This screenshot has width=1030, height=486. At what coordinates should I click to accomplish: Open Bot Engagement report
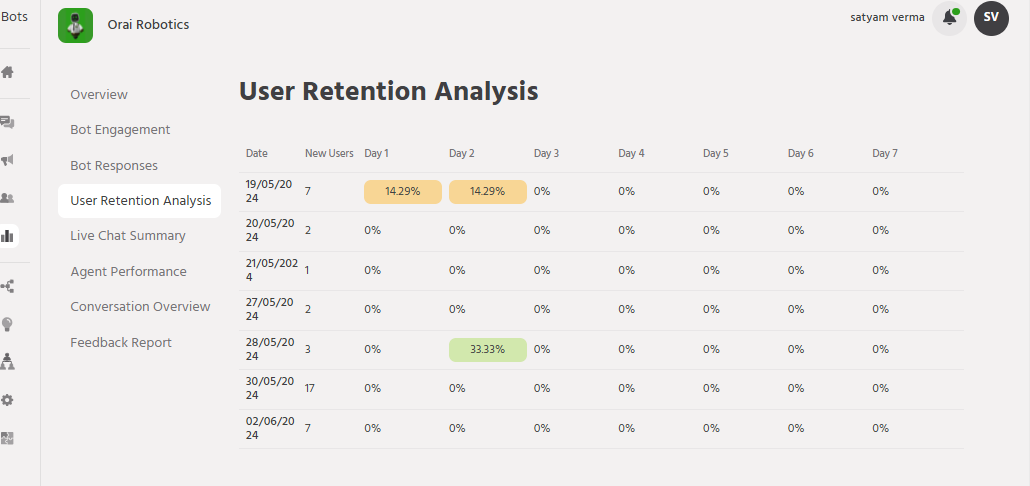[x=120, y=130]
